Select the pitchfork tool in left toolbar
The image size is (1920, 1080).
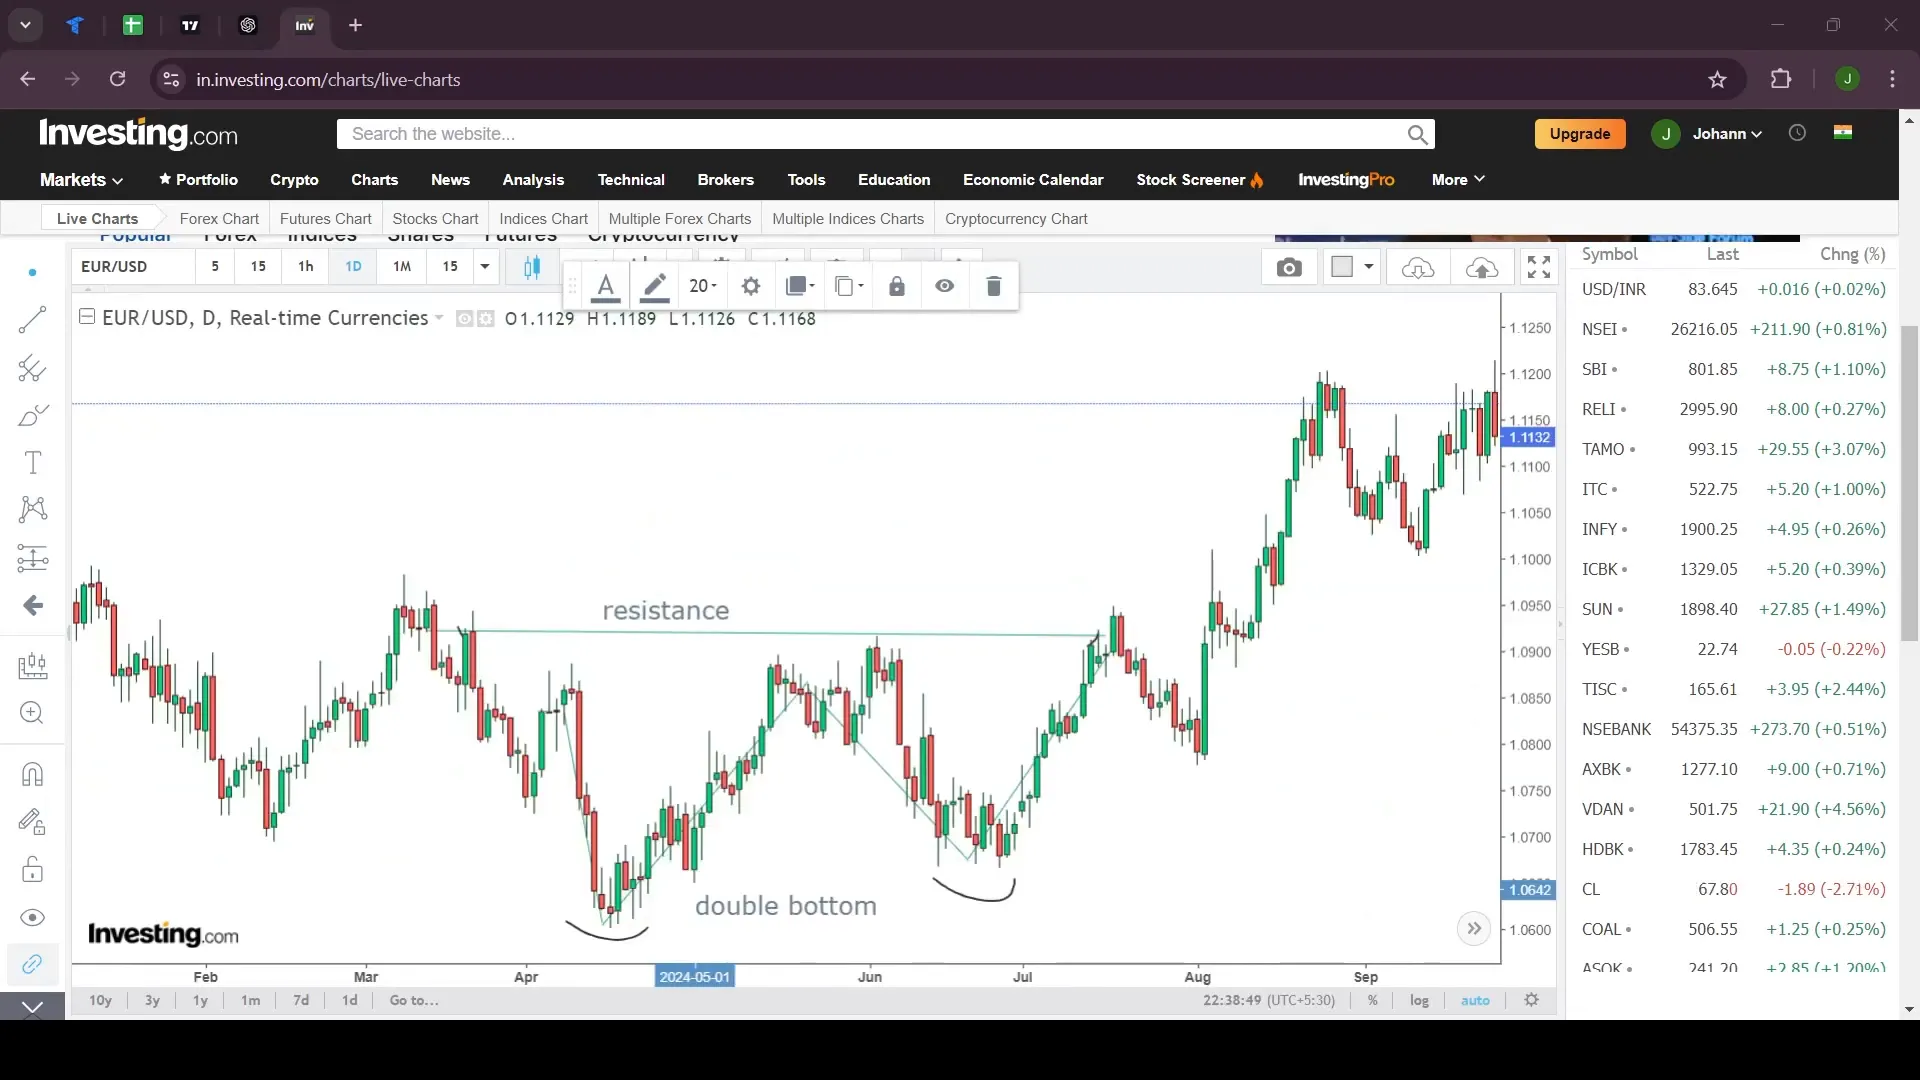(x=32, y=368)
